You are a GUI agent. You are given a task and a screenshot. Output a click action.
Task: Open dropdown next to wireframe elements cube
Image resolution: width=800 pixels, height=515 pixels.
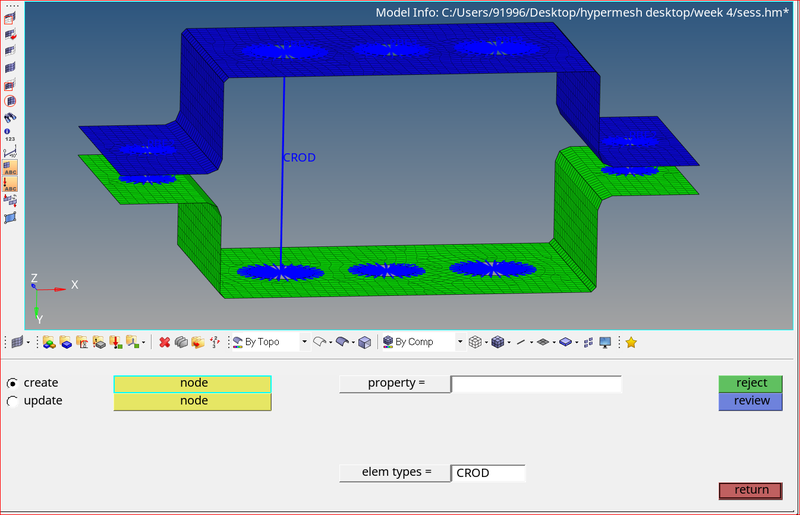(486, 342)
